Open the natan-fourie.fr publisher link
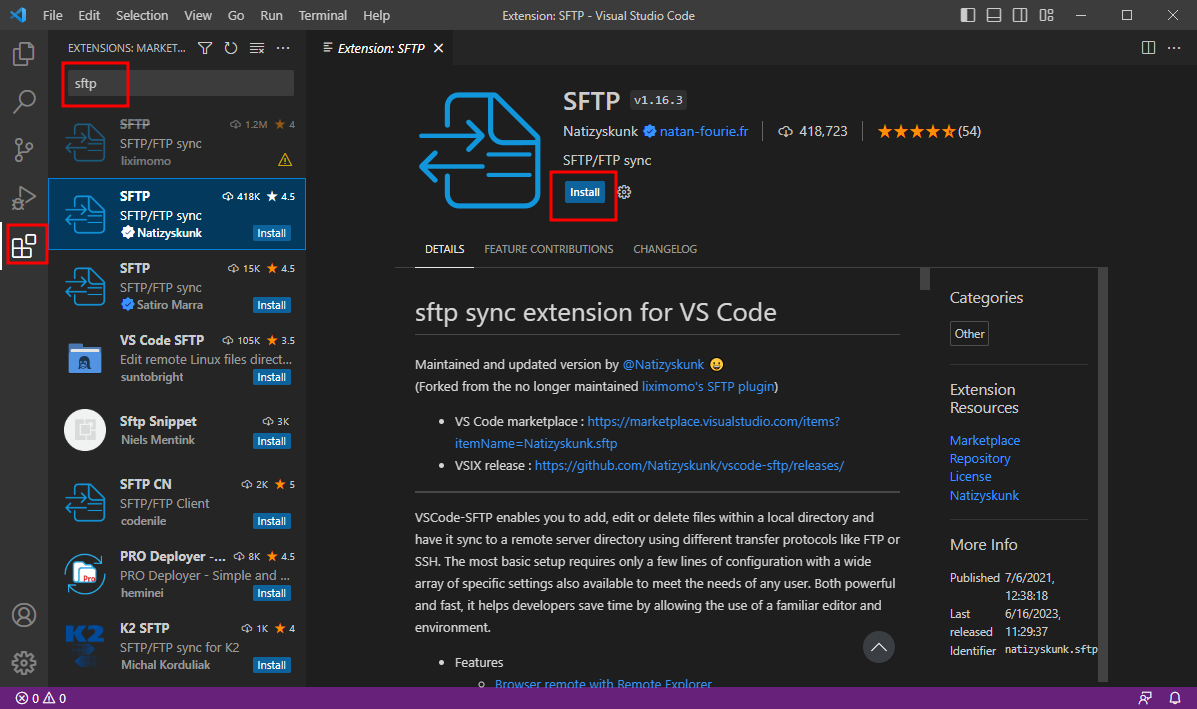Screen dimensions: 1197x709 coord(704,131)
